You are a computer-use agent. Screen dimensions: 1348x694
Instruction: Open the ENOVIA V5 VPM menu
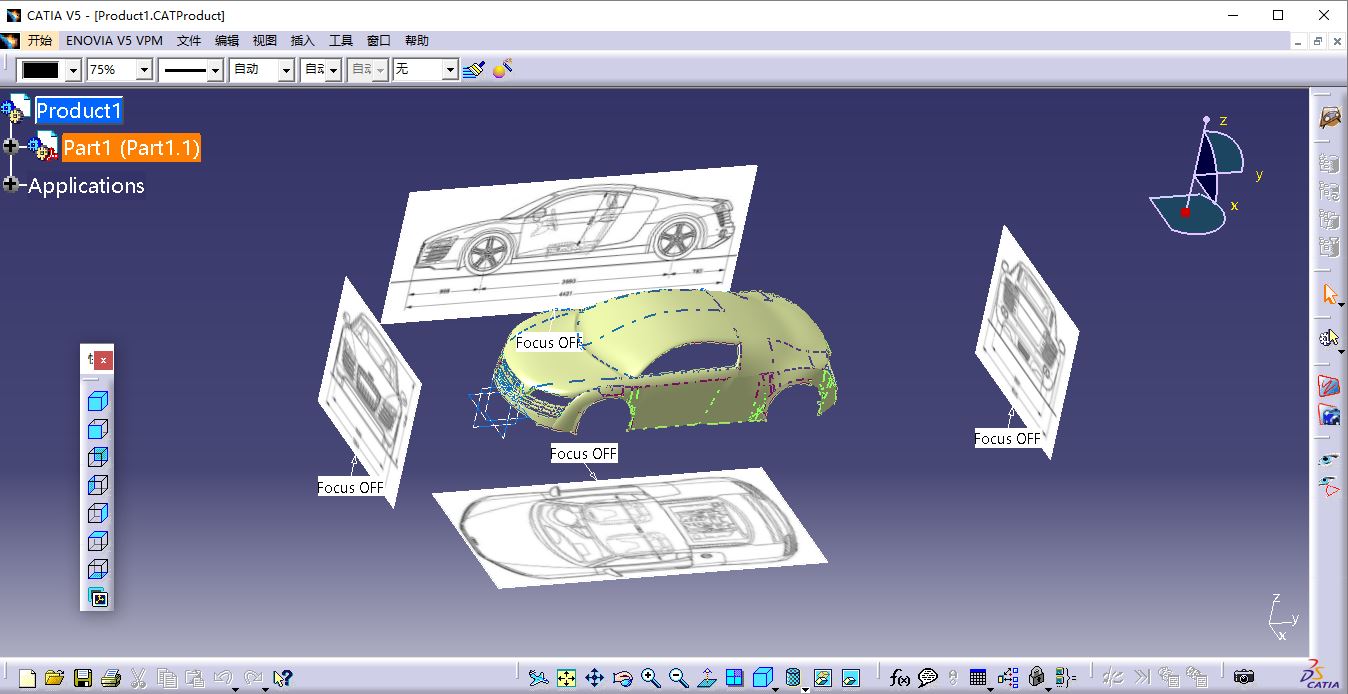click(114, 41)
